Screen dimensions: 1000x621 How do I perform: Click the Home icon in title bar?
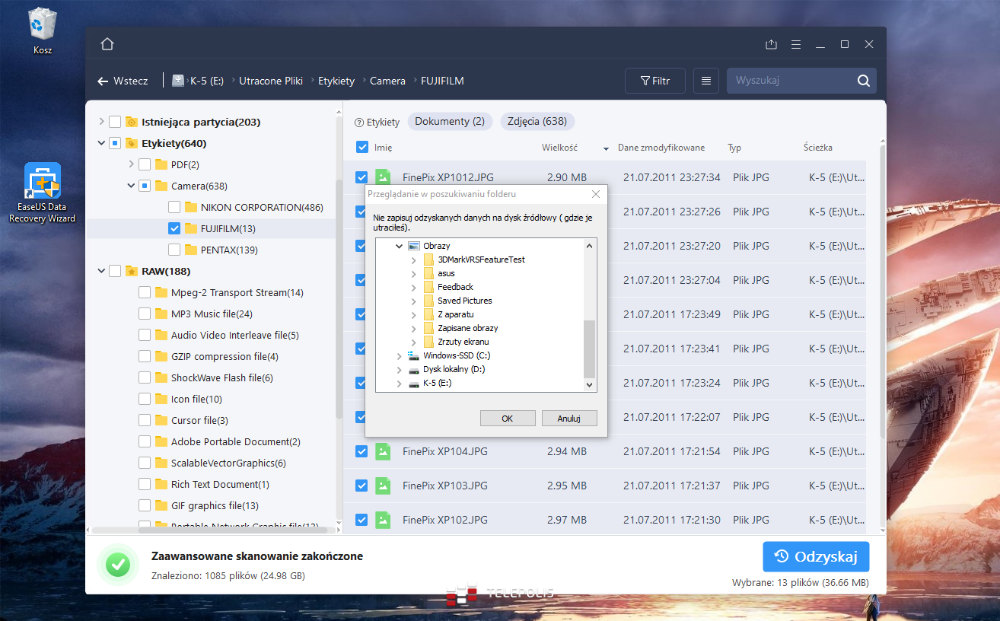tap(107, 44)
